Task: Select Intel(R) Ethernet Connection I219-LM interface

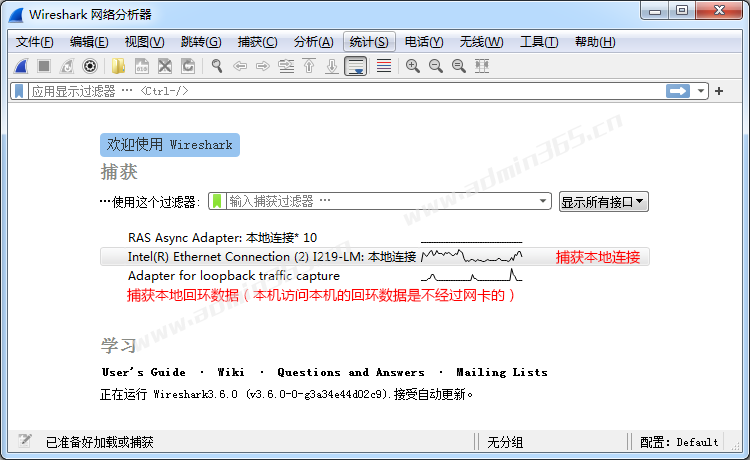Action: click(375, 257)
